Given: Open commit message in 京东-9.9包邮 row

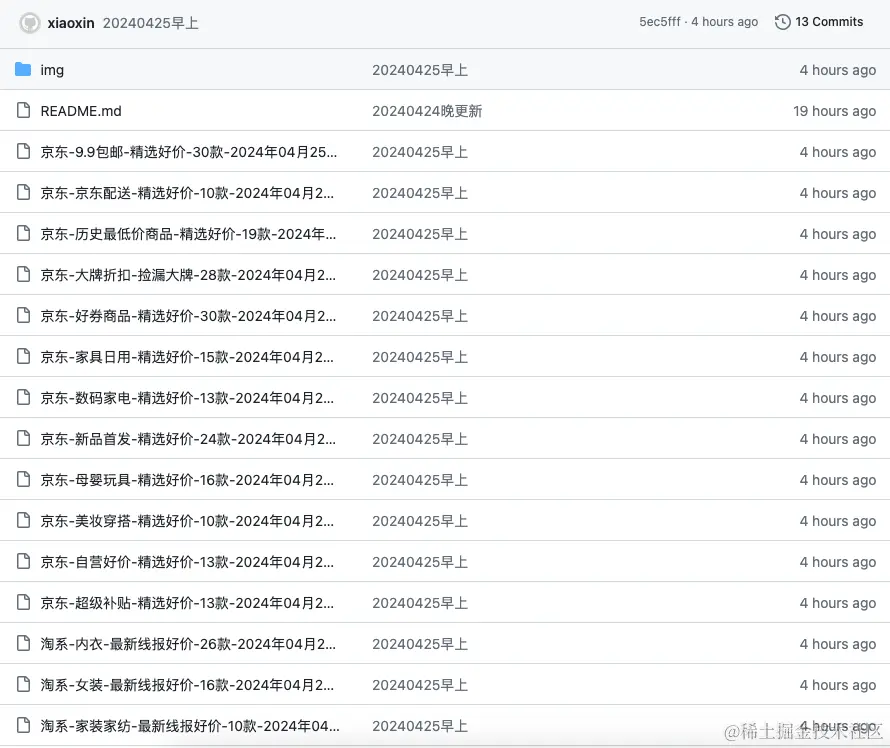Looking at the screenshot, I should click(420, 152).
